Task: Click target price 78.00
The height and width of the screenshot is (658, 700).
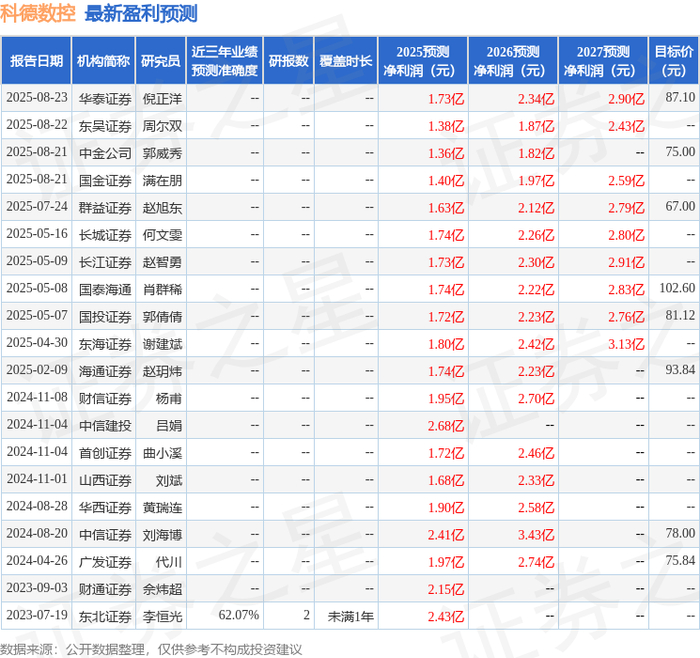Action: (x=680, y=533)
